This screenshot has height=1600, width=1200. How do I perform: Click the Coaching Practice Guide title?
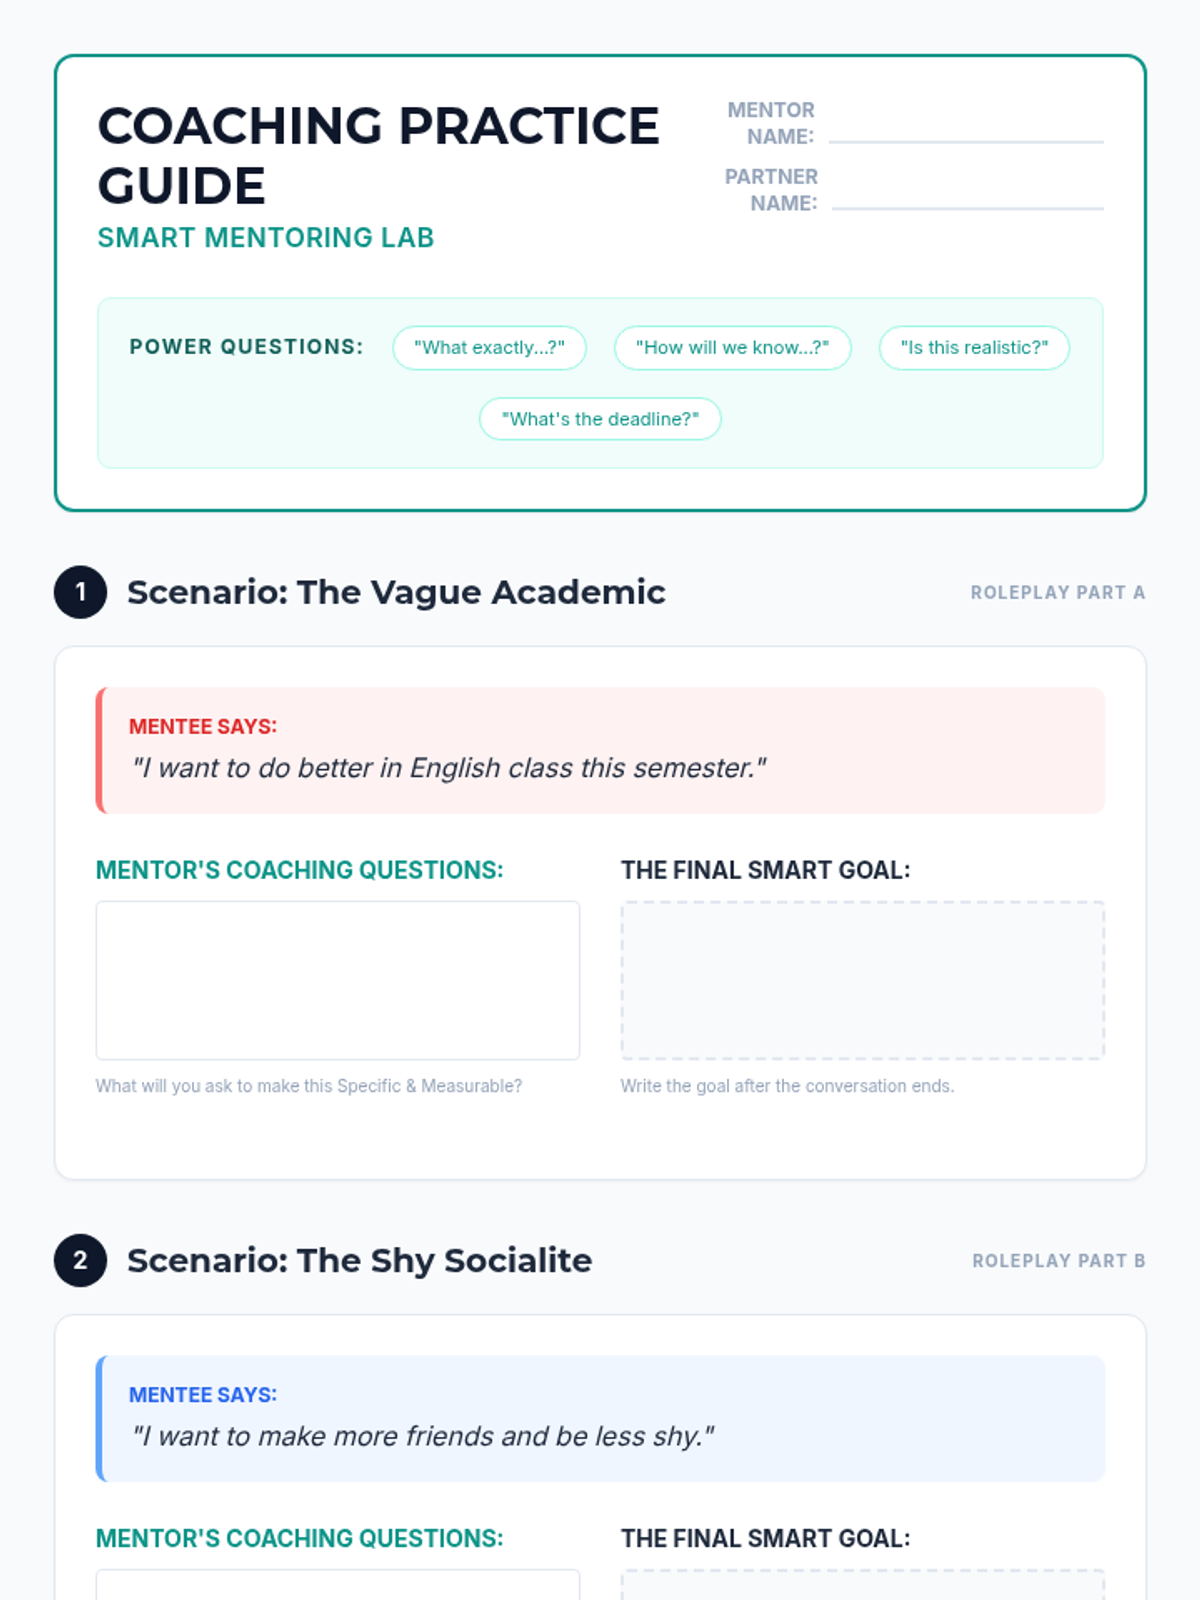[378, 155]
